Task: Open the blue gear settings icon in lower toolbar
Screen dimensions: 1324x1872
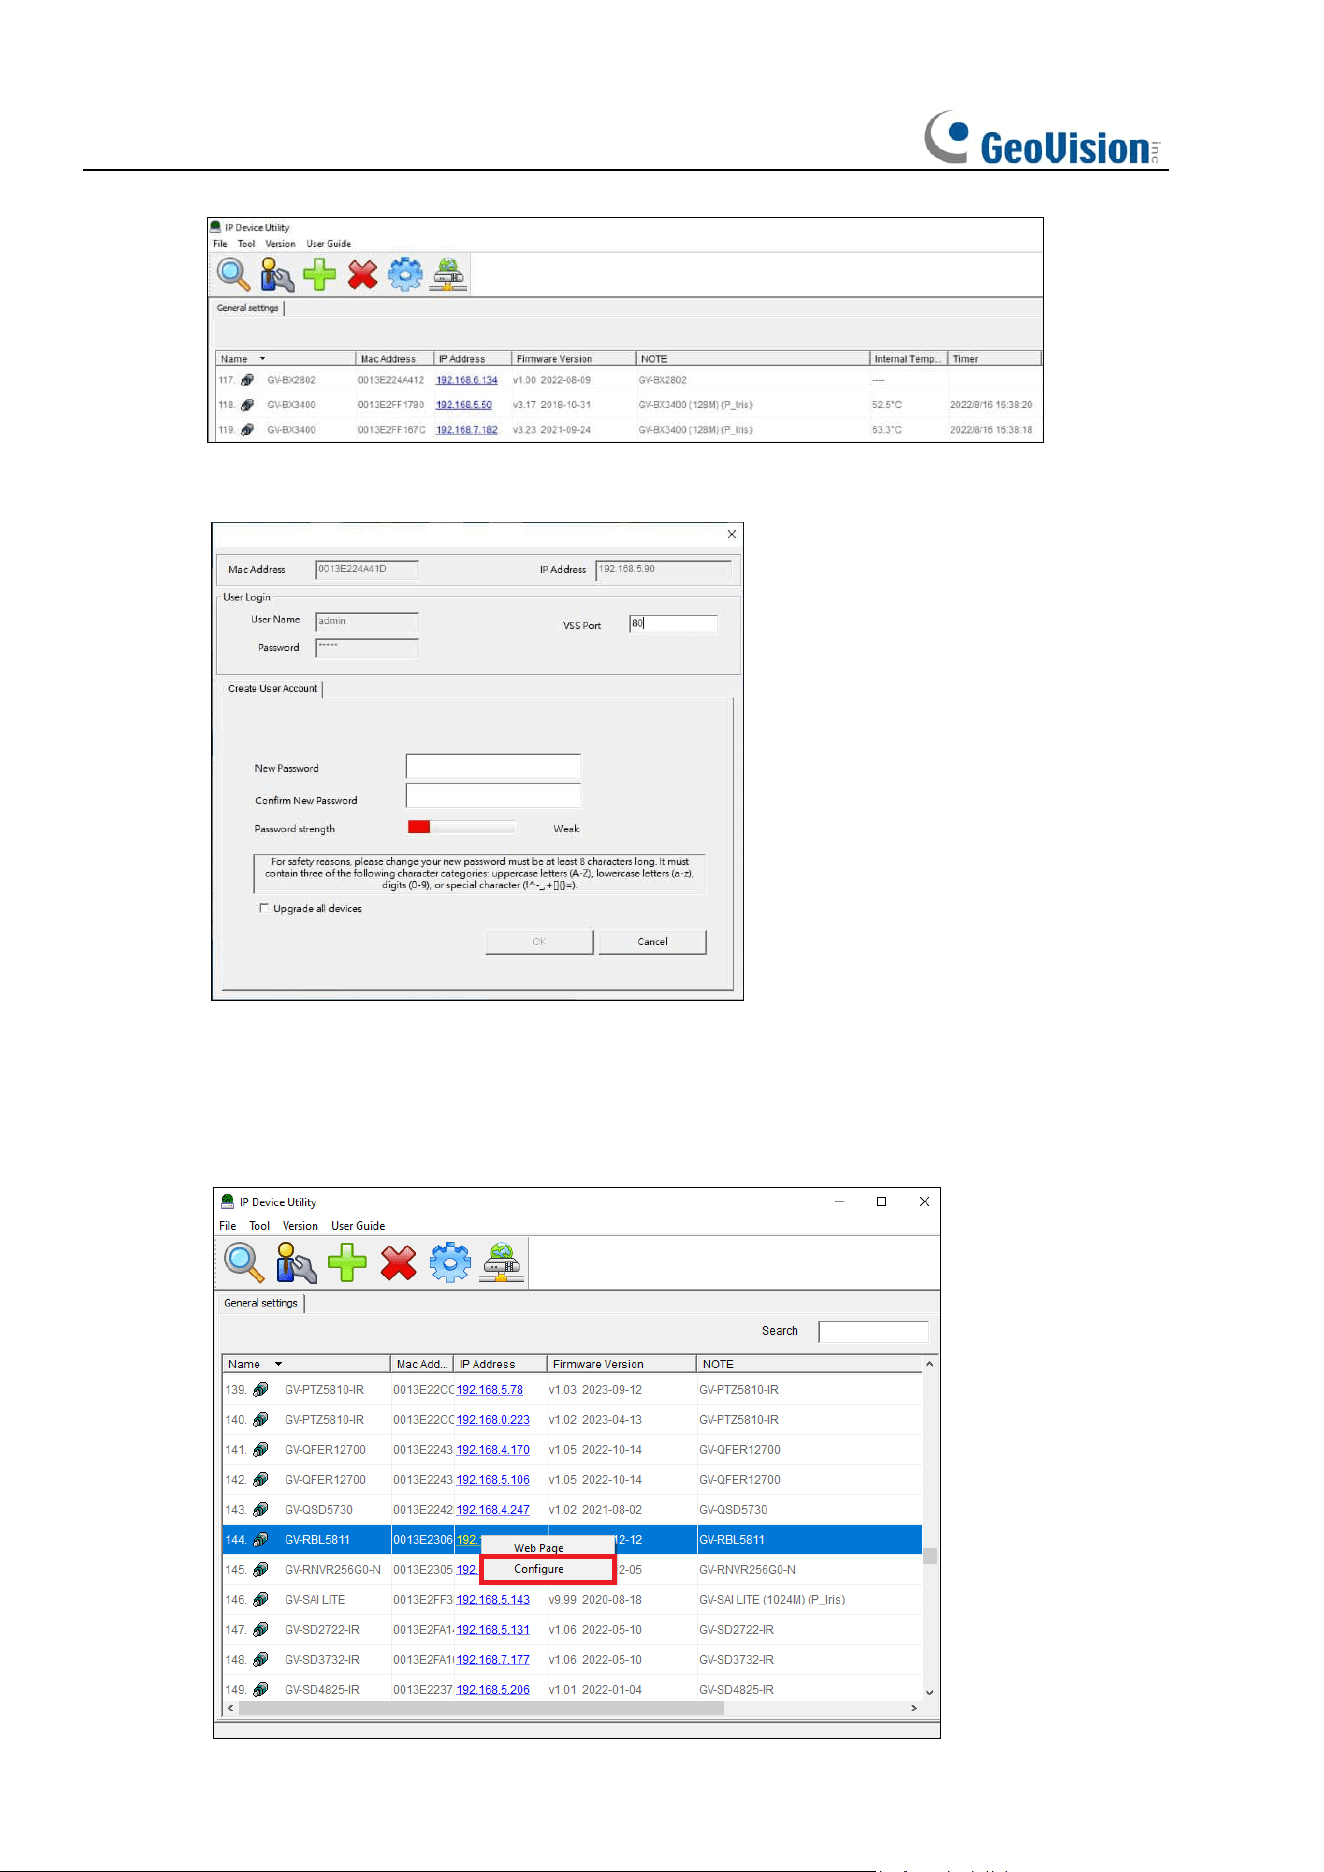Action: click(450, 1262)
